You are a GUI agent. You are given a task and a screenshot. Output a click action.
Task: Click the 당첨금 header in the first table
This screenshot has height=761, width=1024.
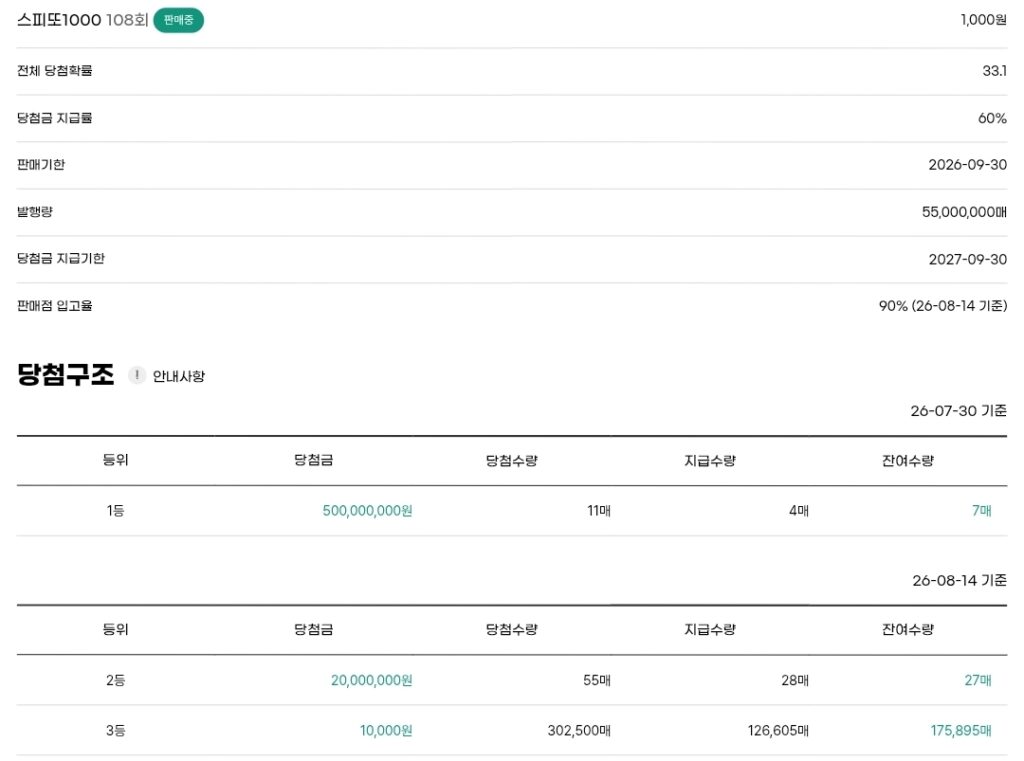[x=313, y=460]
